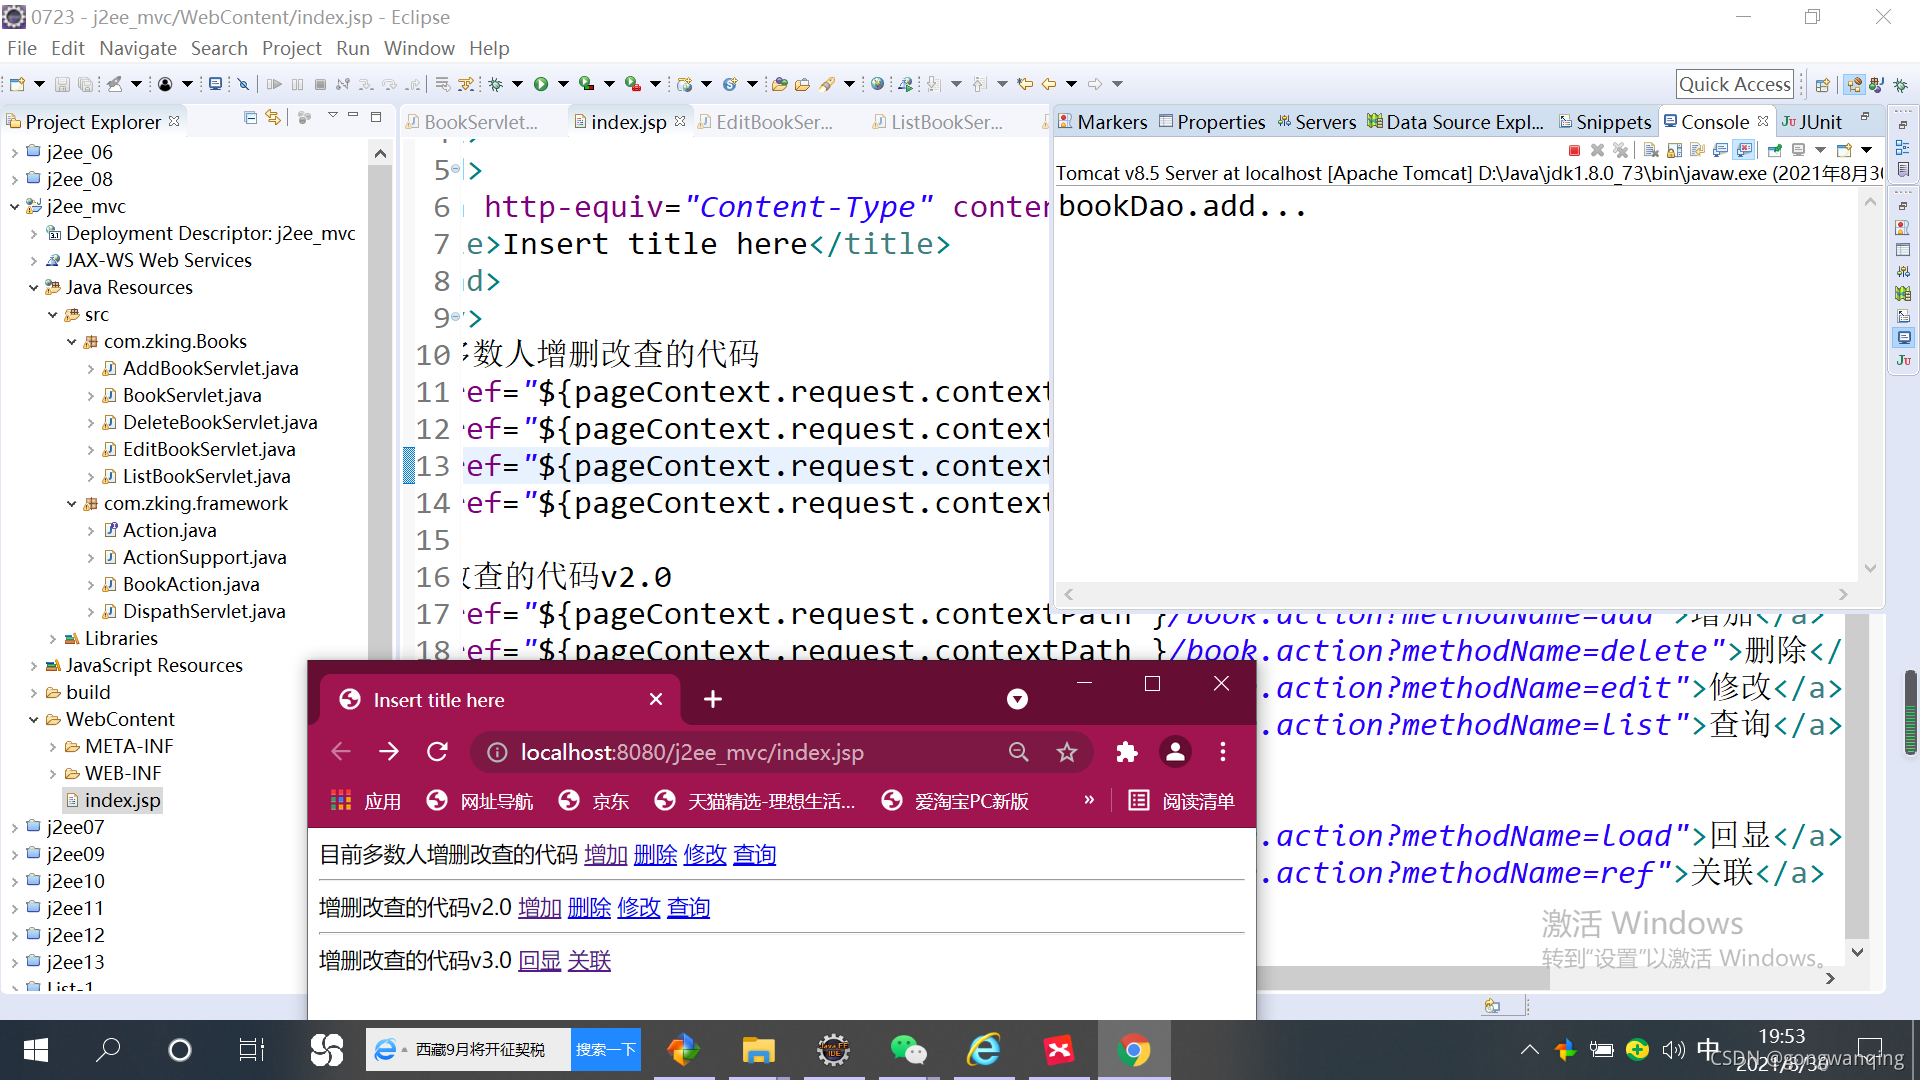This screenshot has width=1920, height=1080.
Task: Click the Chrome extensions puzzle icon
Action: 1127,752
